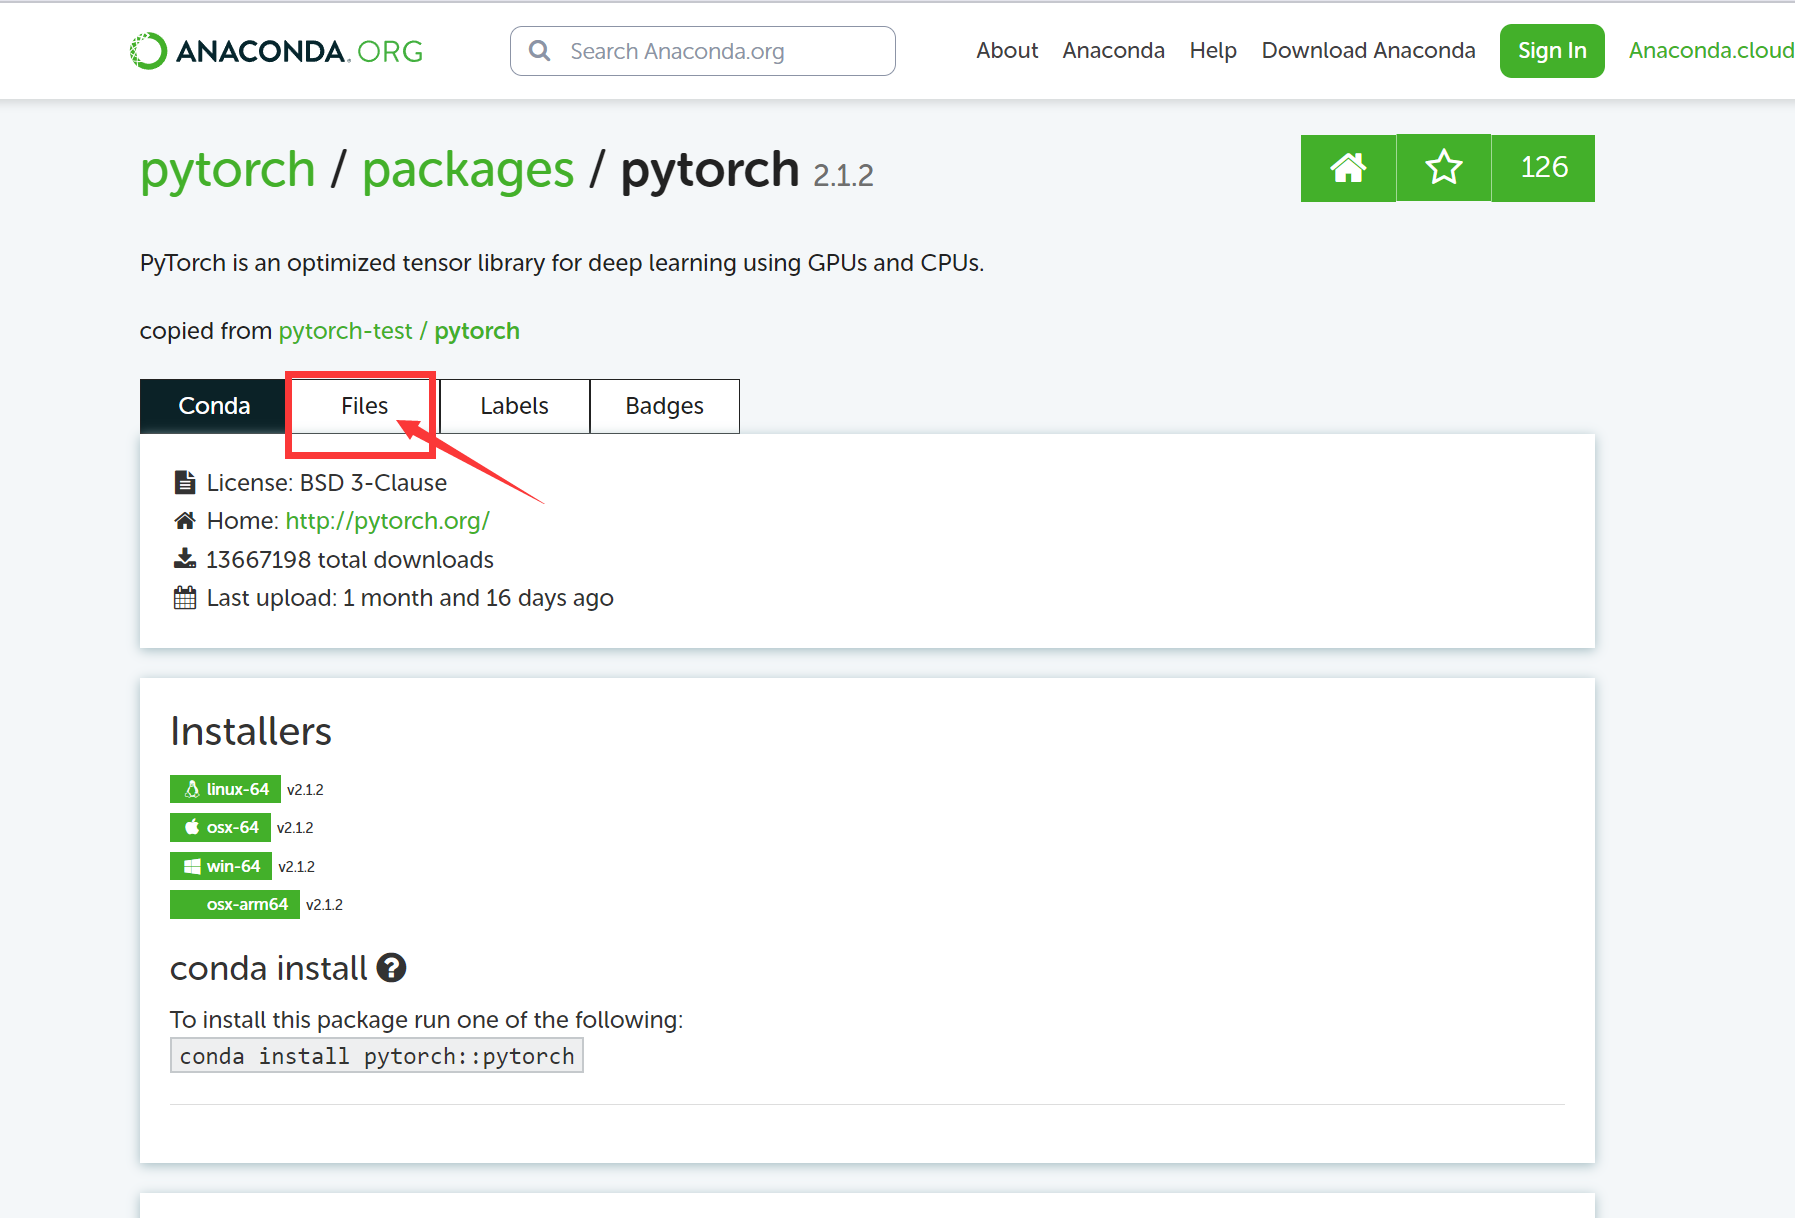Click the Linux penguin icon

pos(192,789)
